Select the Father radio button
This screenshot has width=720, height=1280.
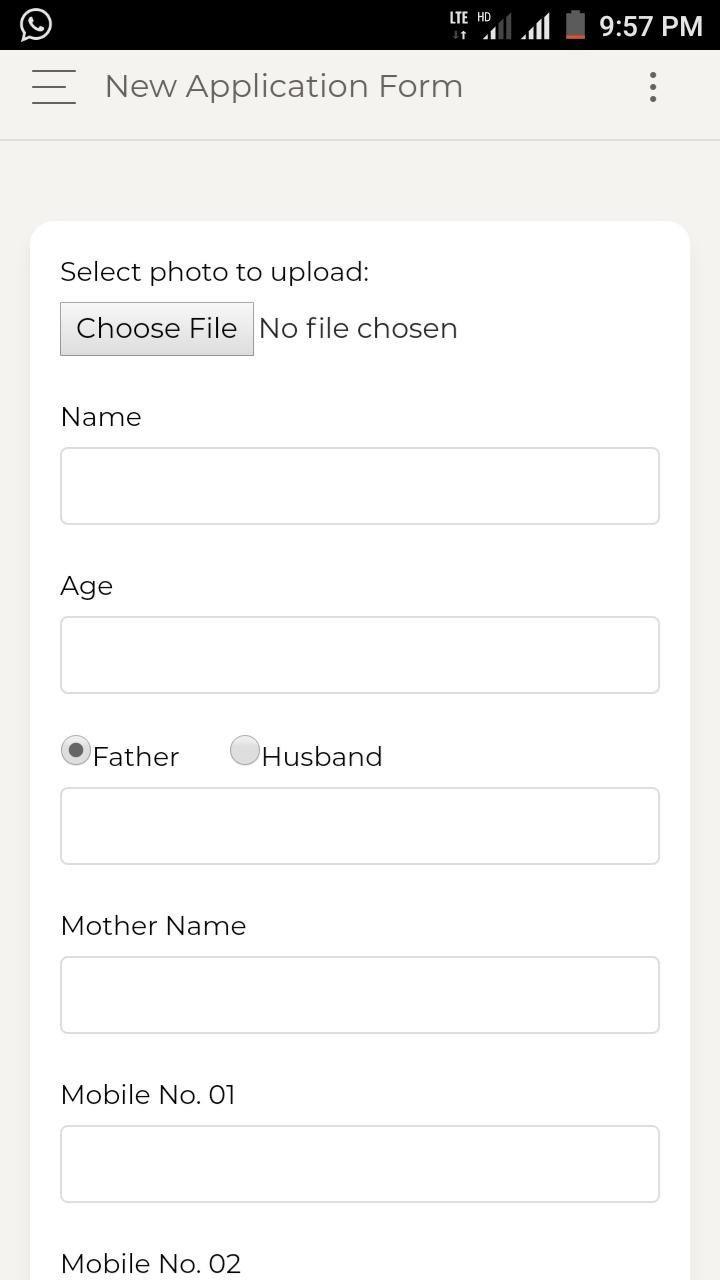point(76,750)
